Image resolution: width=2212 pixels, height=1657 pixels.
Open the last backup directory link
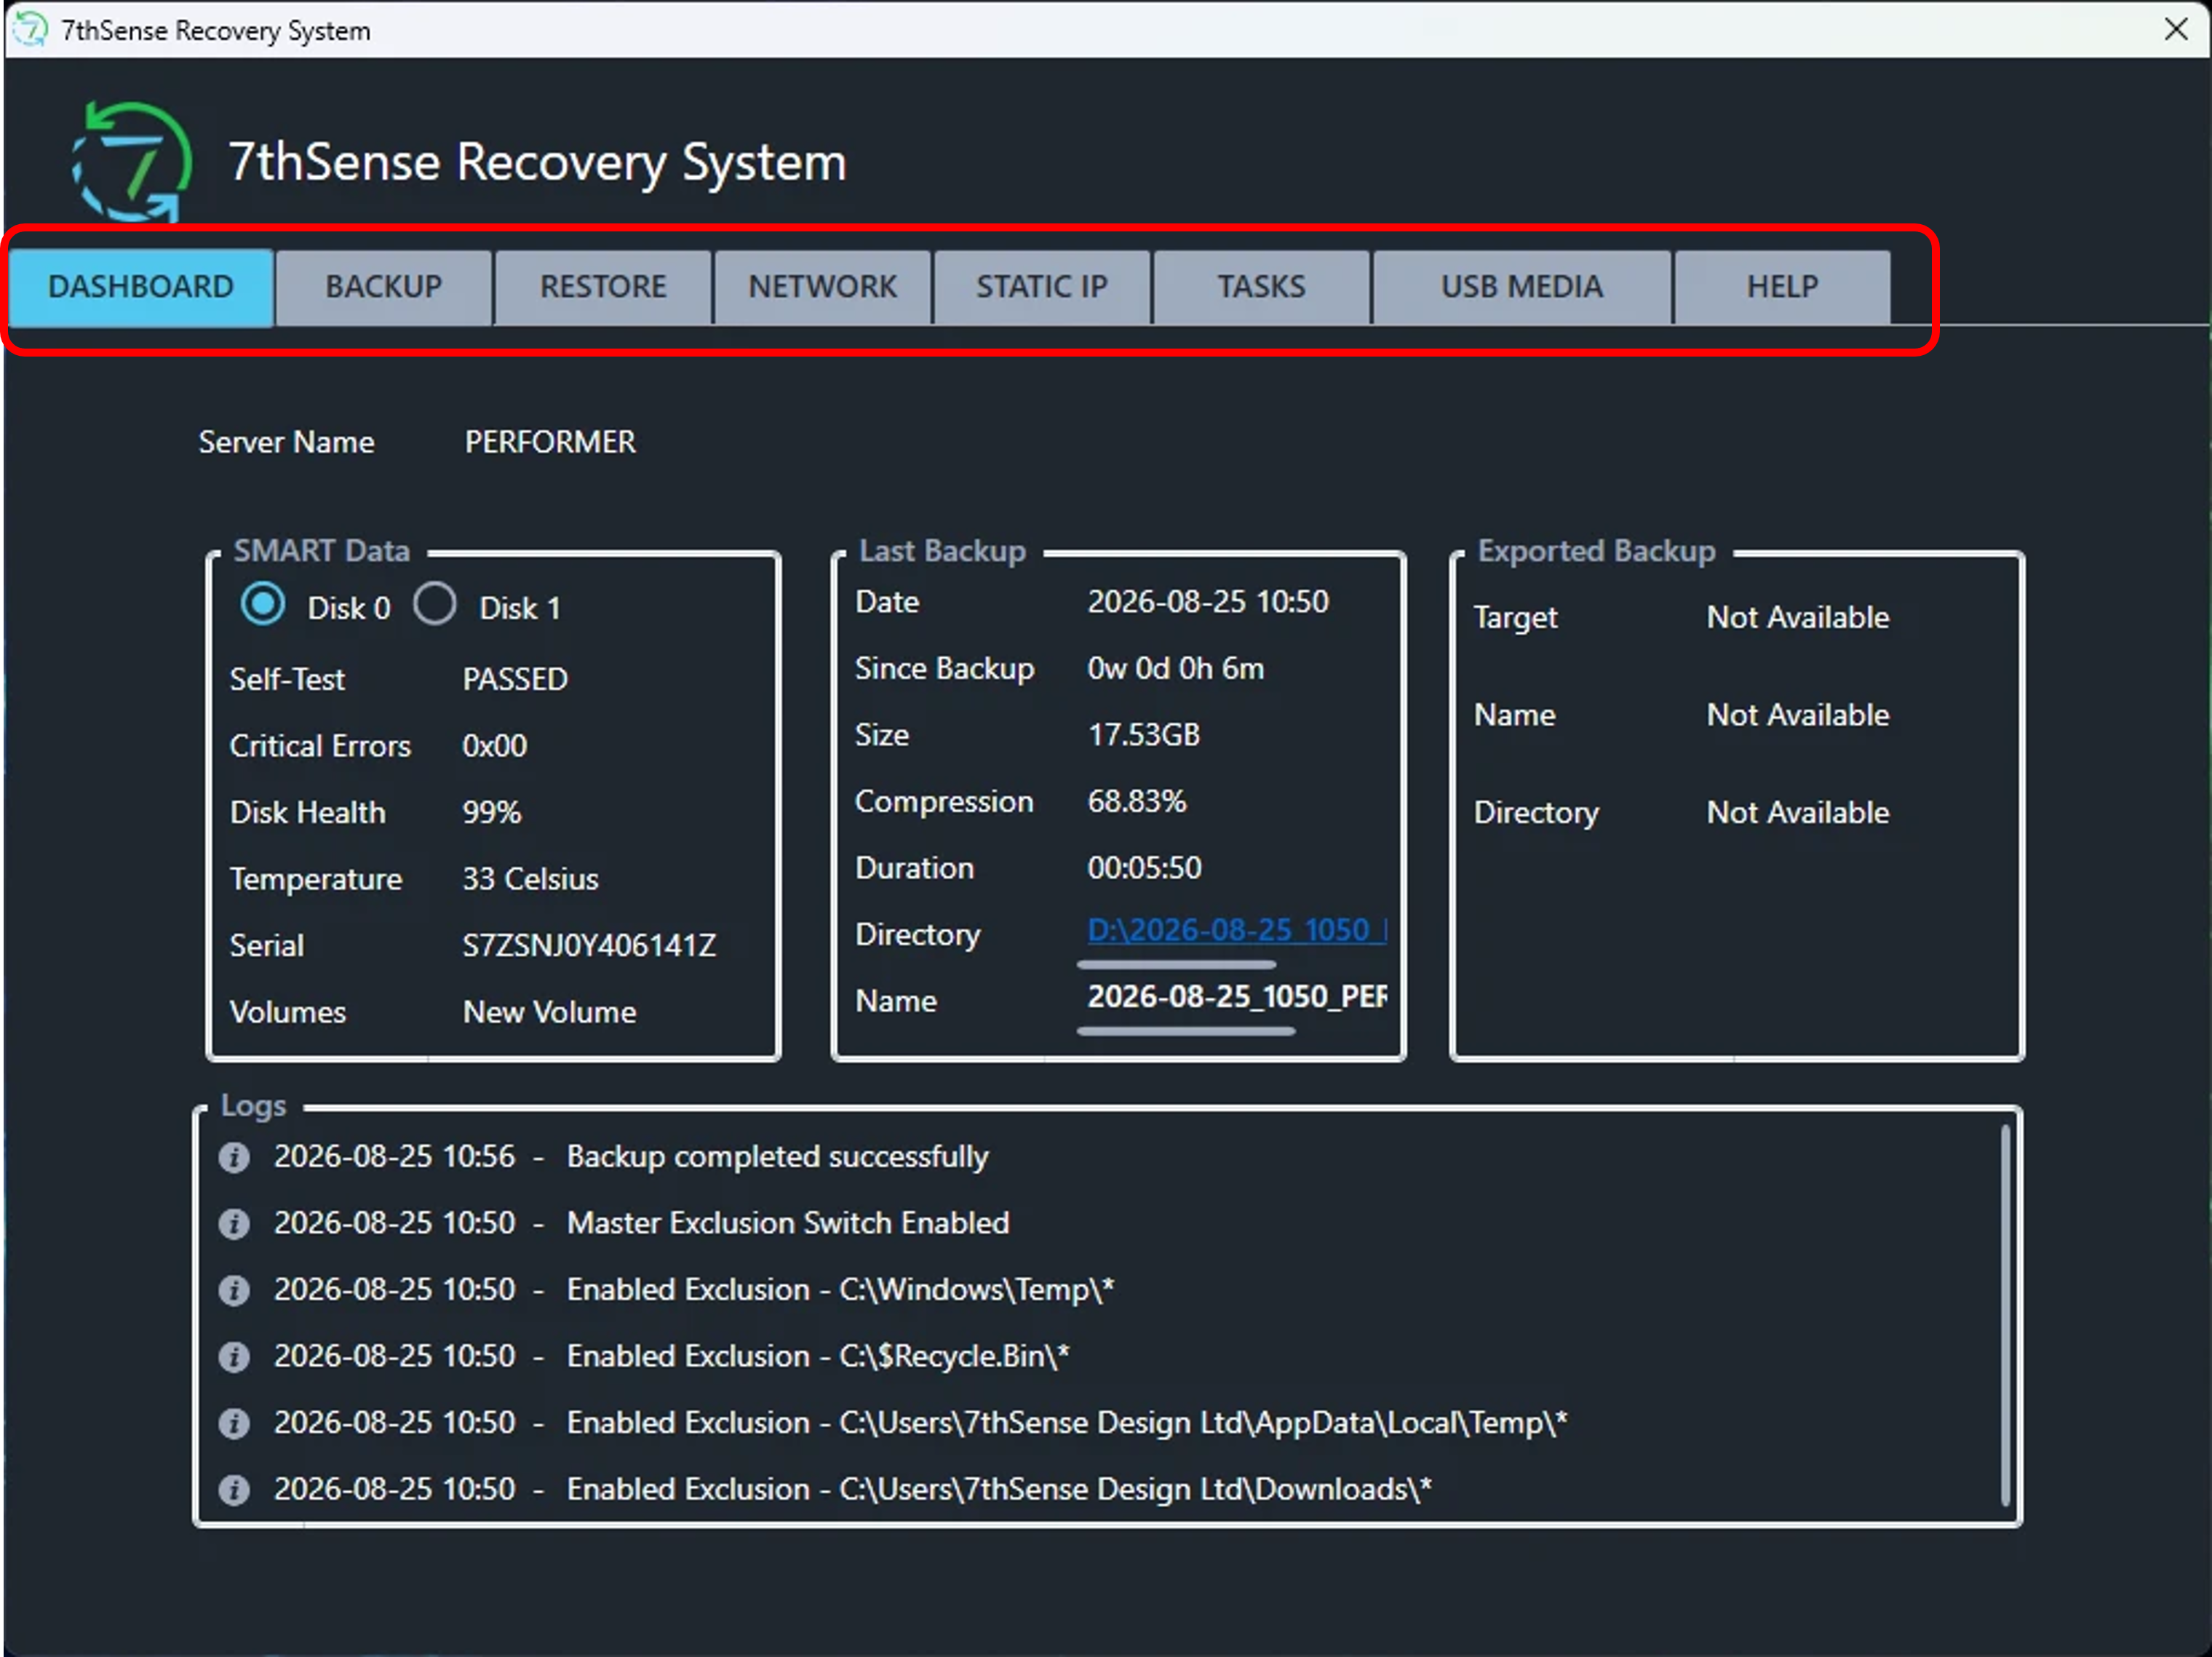click(x=1237, y=930)
